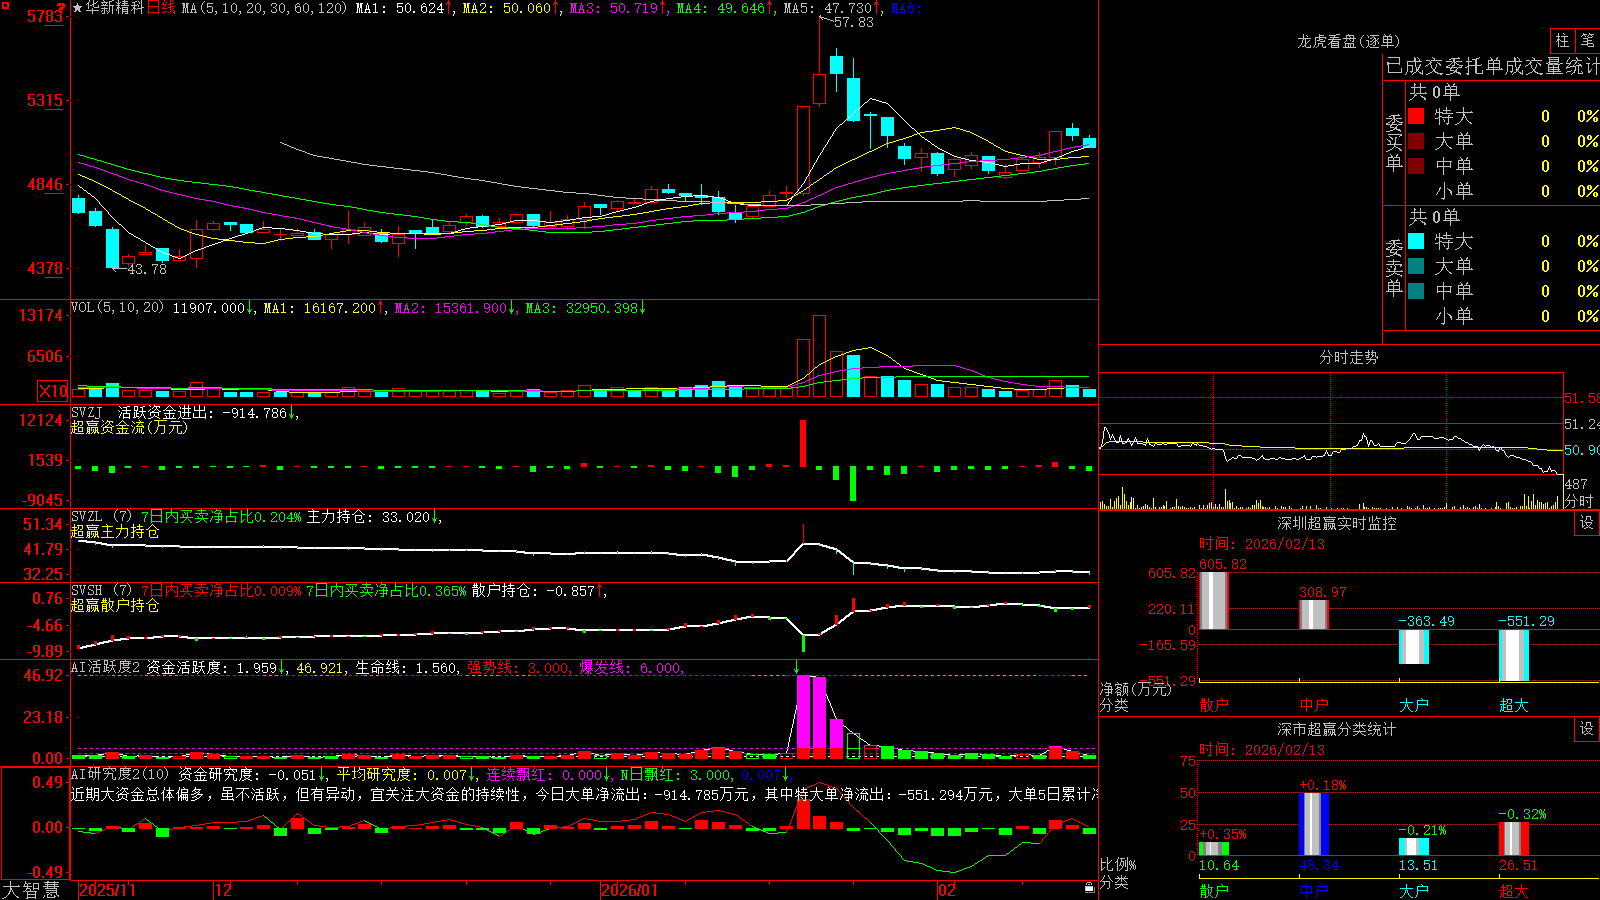Click the MA5: 47.730 value
Viewport: 1600px width, 900px height.
click(x=828, y=8)
